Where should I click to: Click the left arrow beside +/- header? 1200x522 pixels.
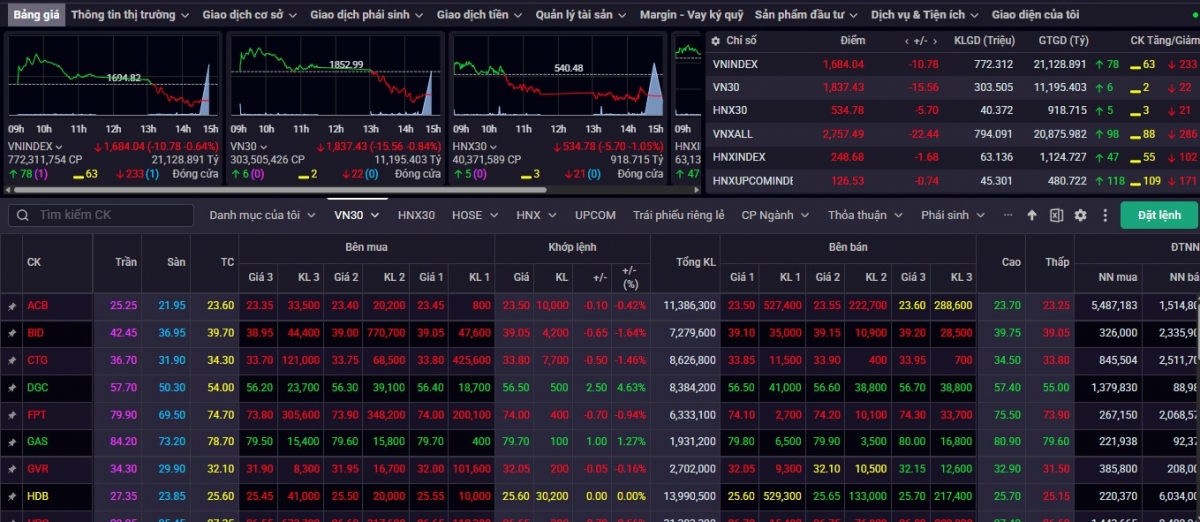[x=907, y=41]
